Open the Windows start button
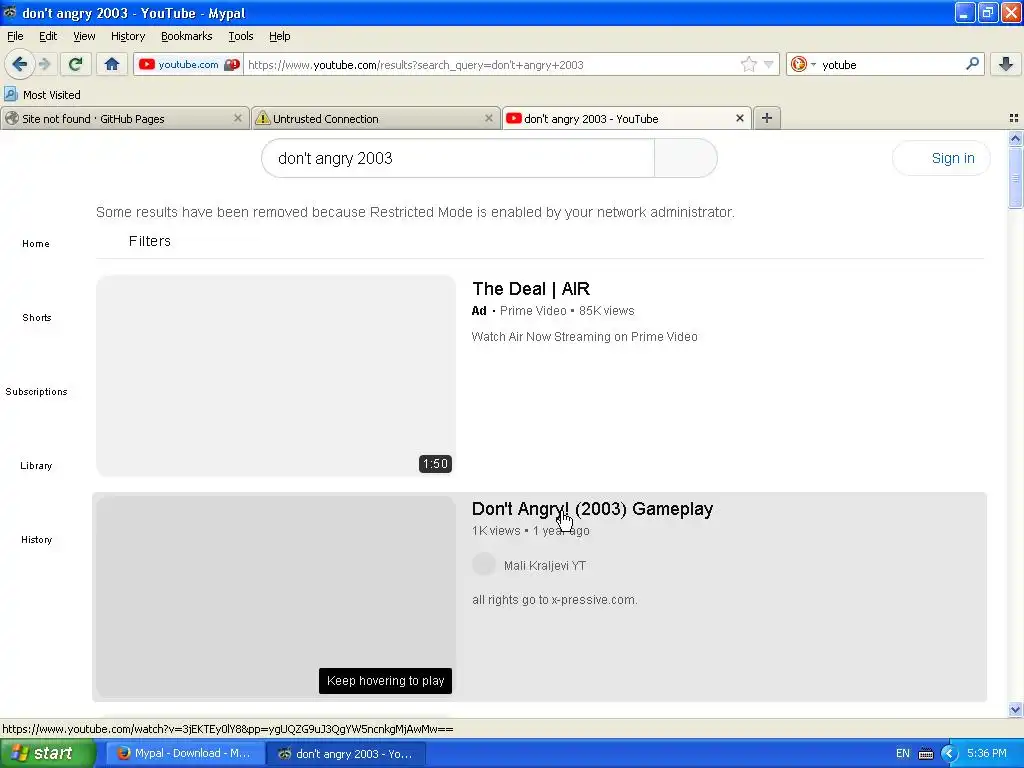 pyautogui.click(x=48, y=753)
